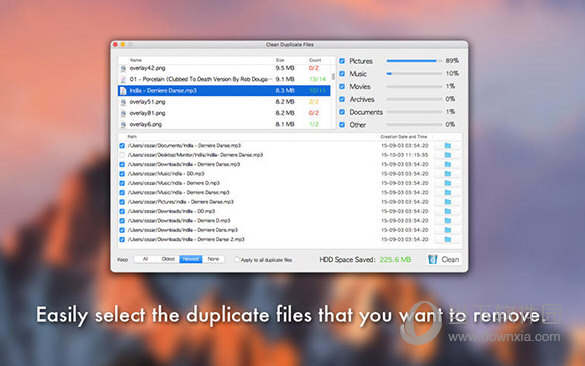Sort file list by the Size column
This screenshot has height=366, width=585.
point(280,60)
